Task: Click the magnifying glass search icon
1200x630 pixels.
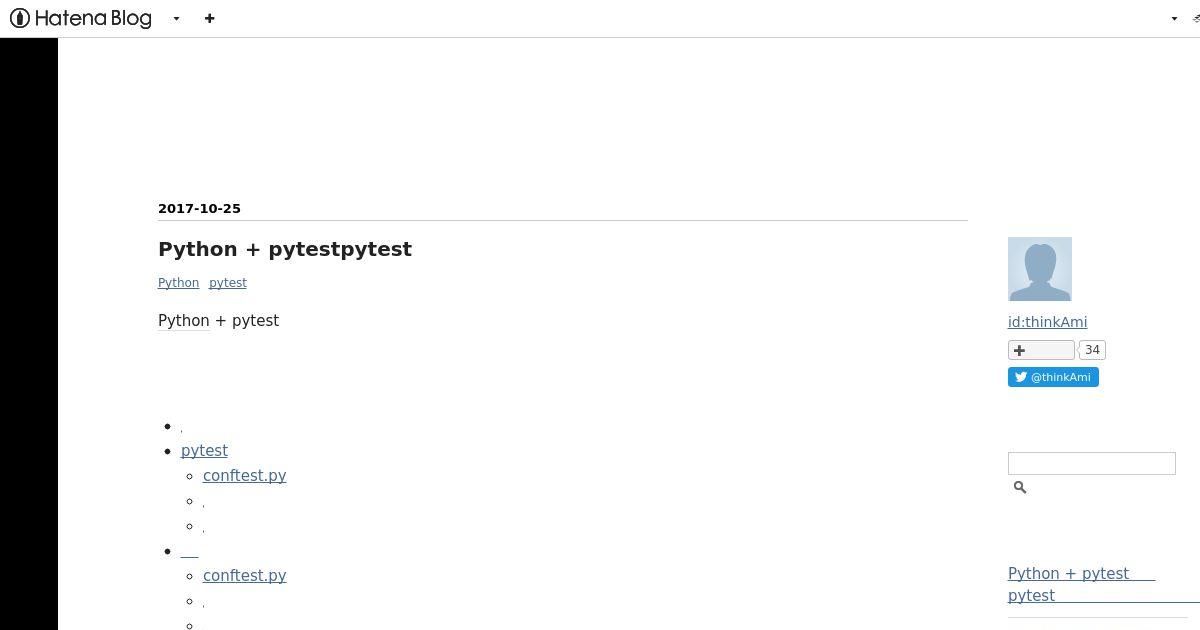Action: point(1019,487)
